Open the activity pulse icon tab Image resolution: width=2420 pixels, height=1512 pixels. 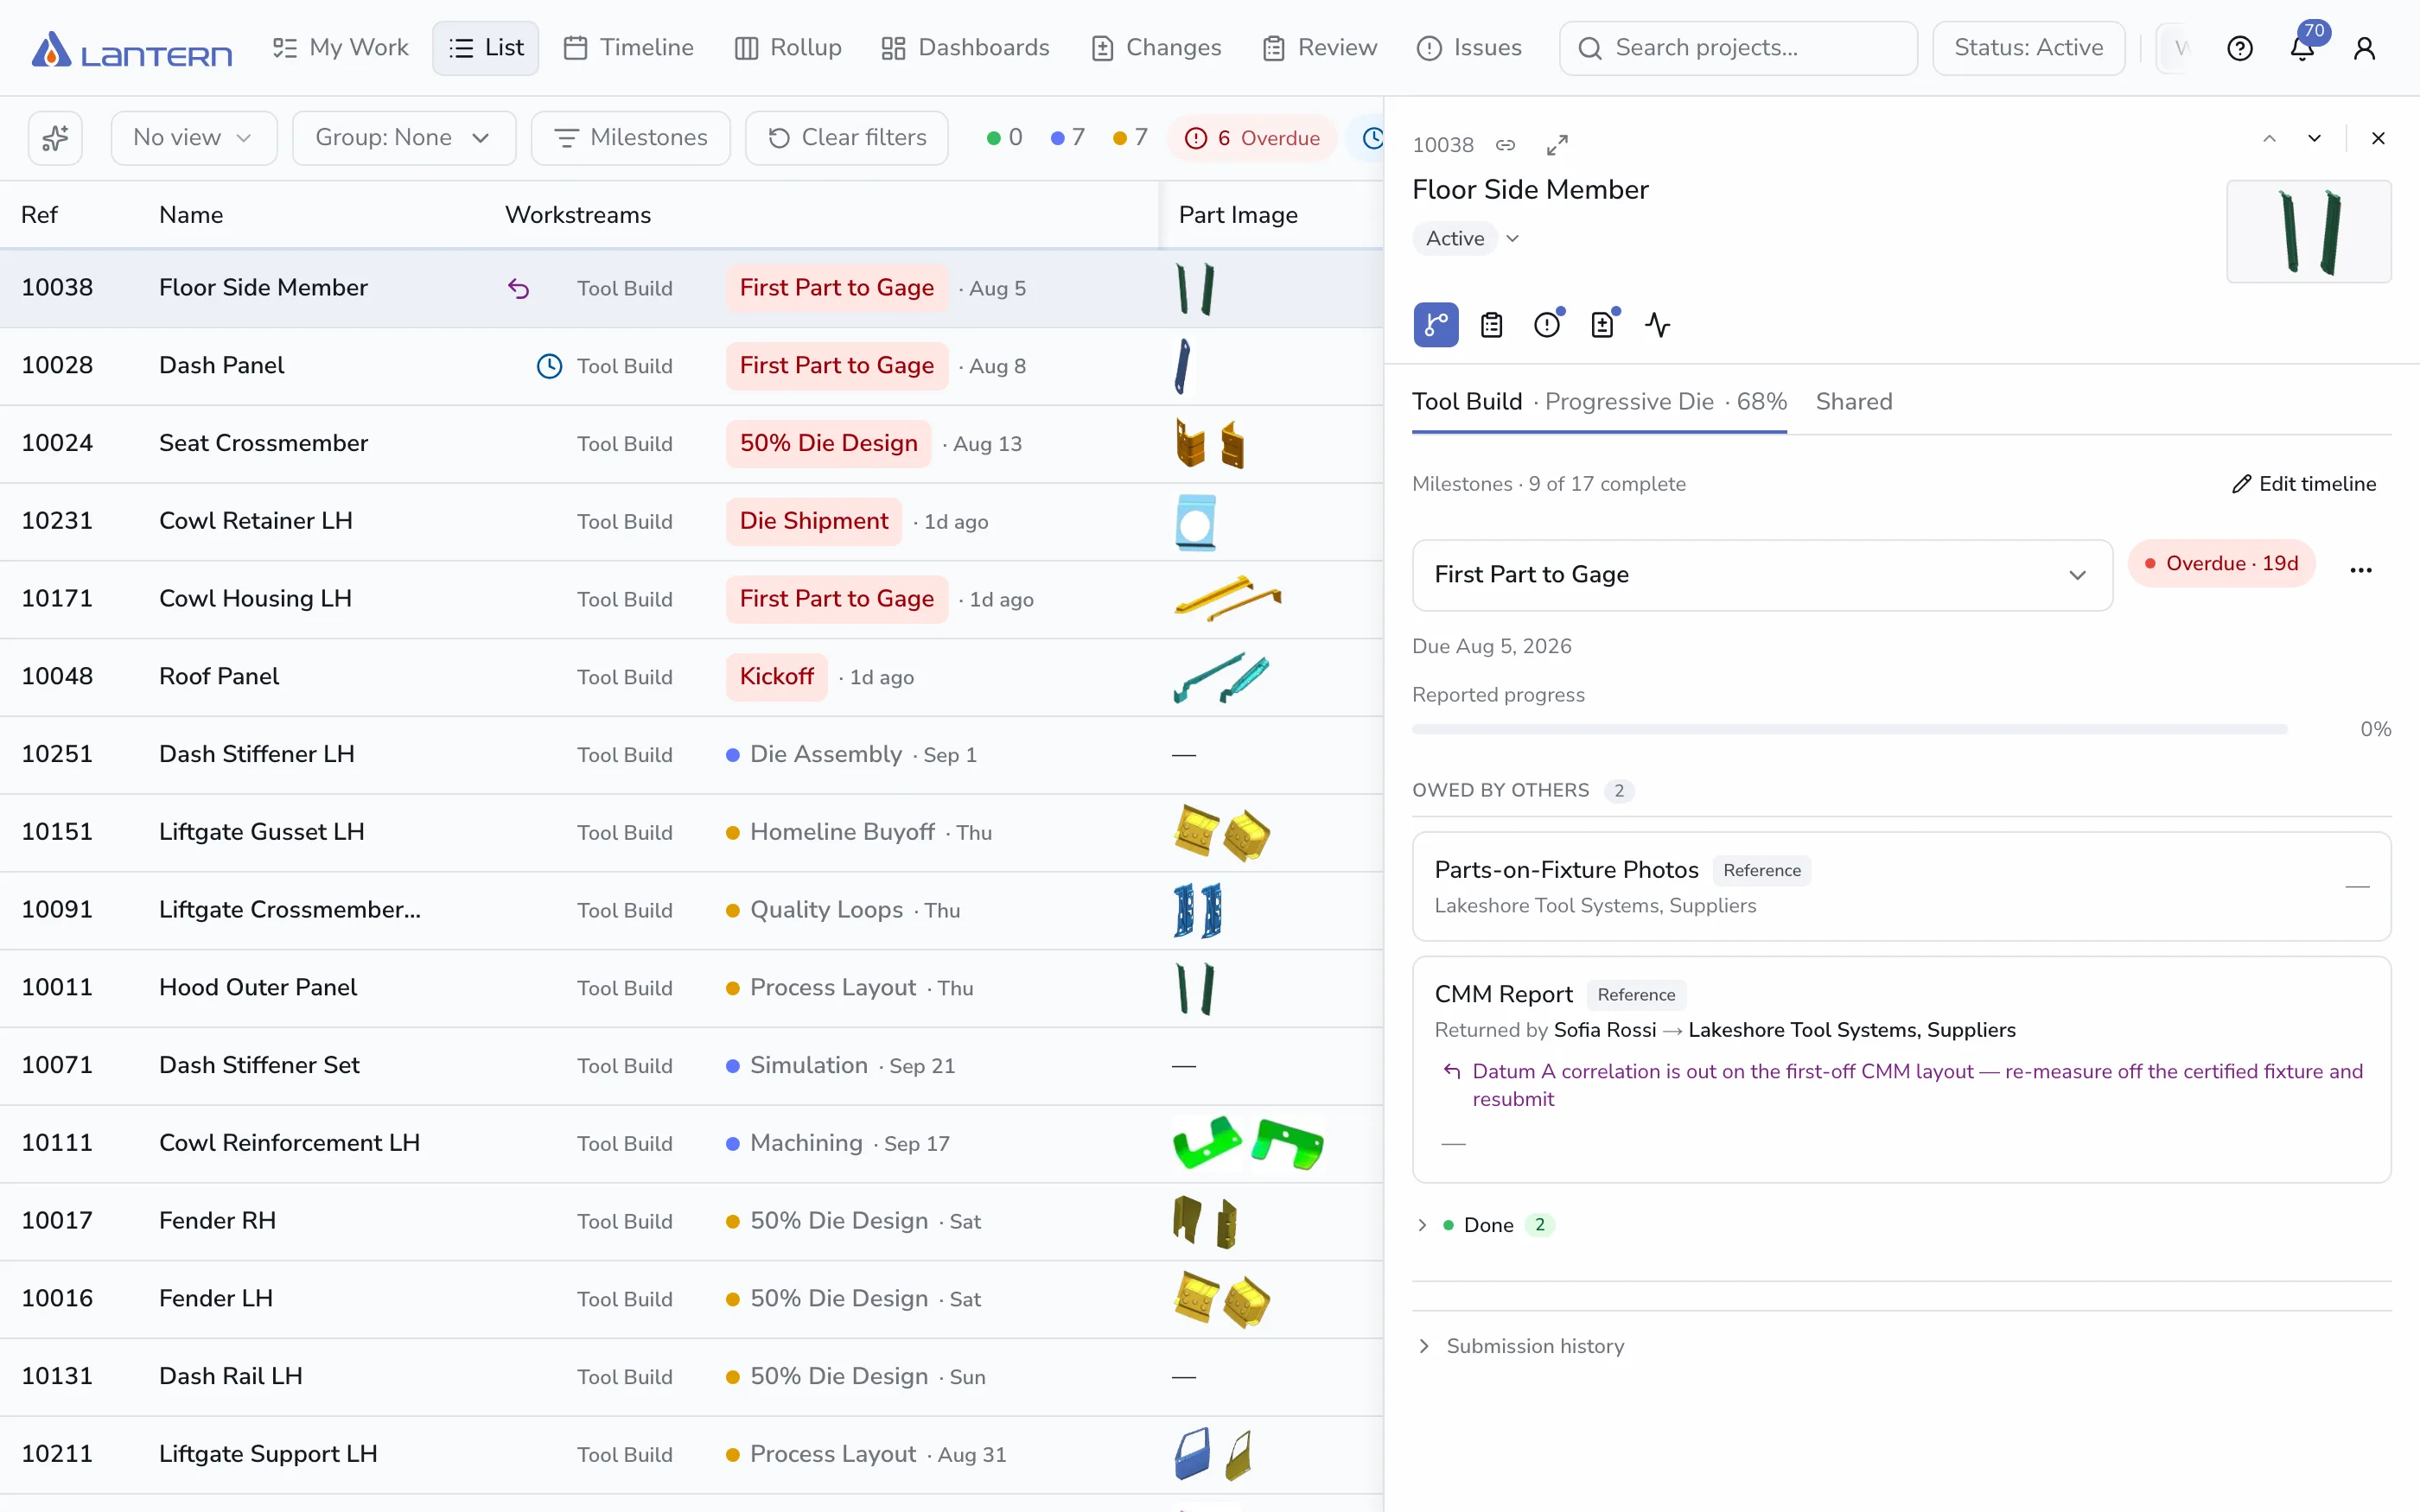(1657, 325)
